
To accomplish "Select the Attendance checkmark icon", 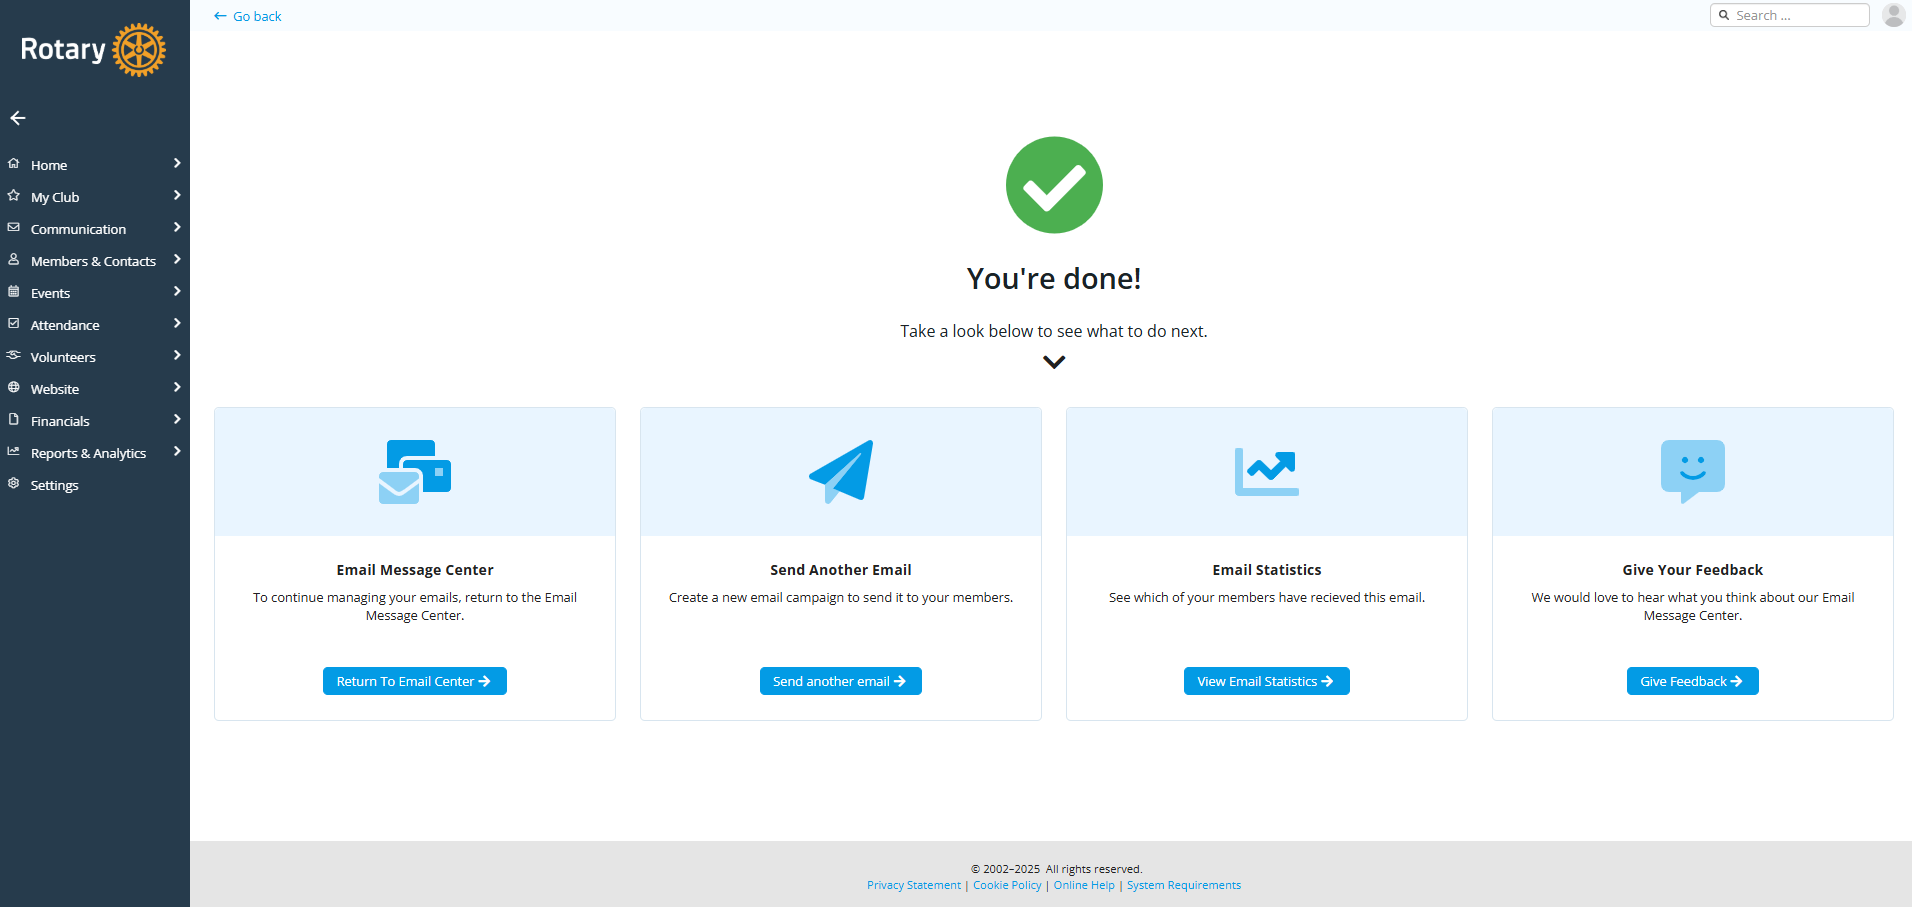I will click(x=13, y=324).
